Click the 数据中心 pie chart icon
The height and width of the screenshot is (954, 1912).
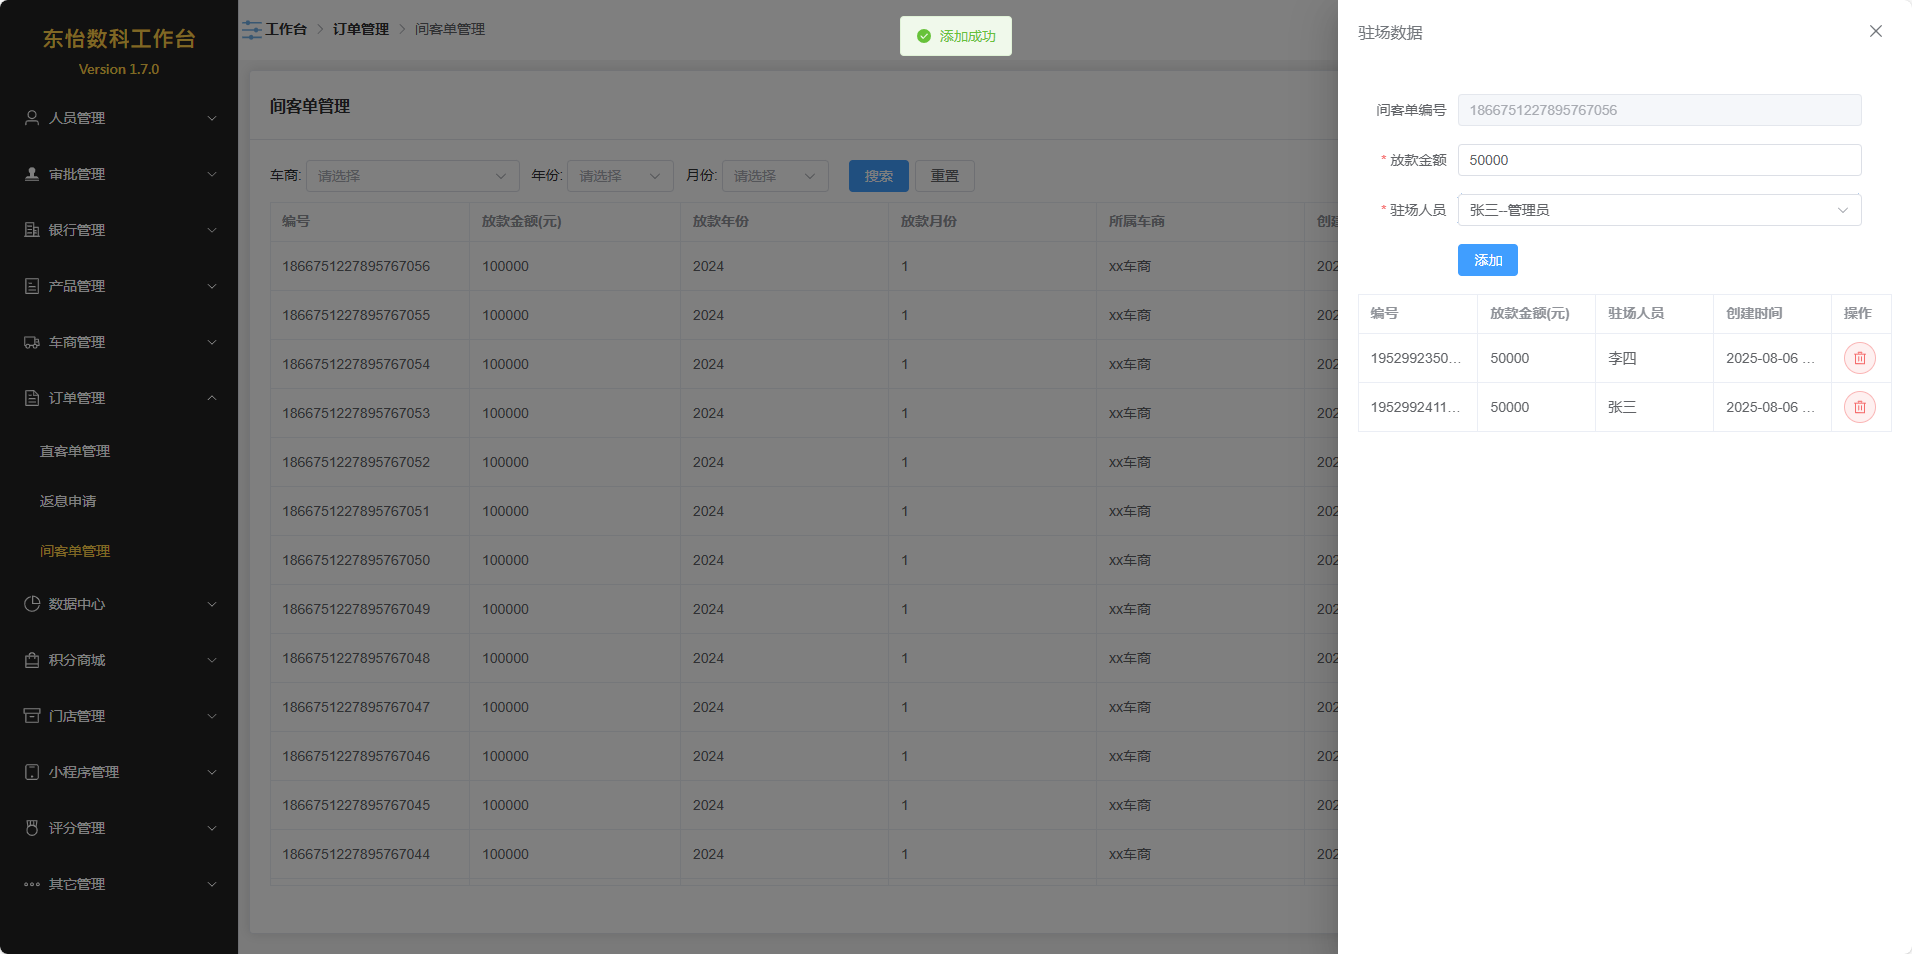(x=32, y=604)
